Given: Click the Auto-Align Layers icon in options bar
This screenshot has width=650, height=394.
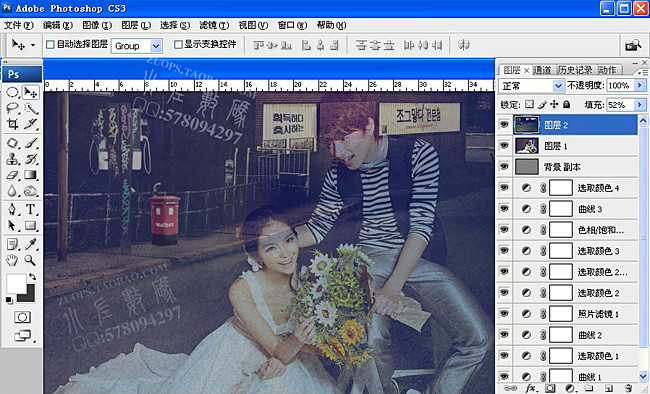Looking at the screenshot, I should pos(463,44).
